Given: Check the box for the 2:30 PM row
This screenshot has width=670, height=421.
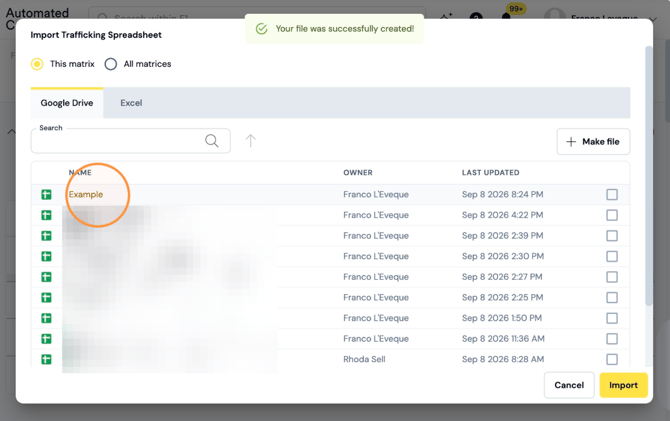Looking at the screenshot, I should click(x=612, y=256).
